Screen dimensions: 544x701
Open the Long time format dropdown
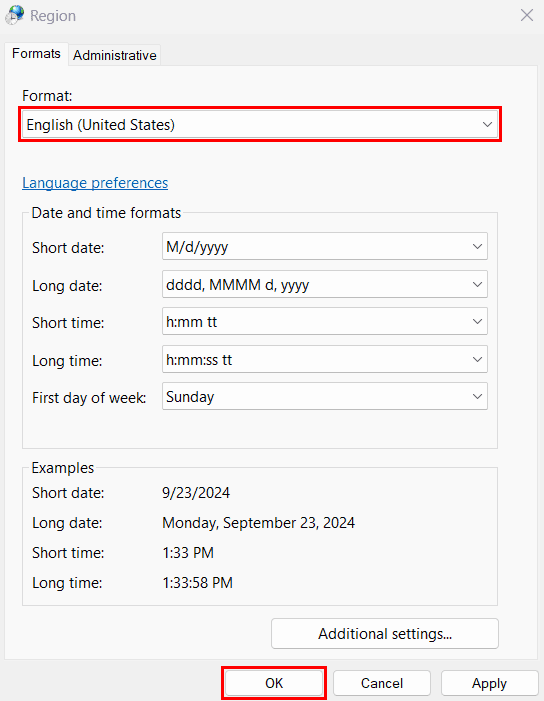pyautogui.click(x=325, y=359)
